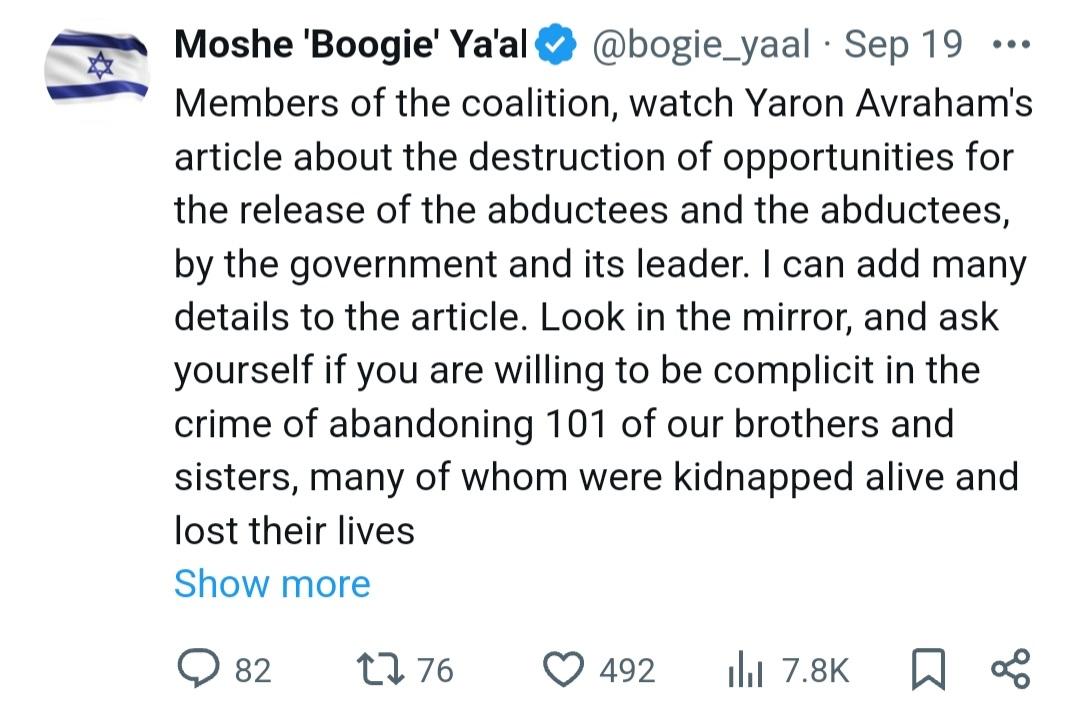Click the 82 replies count
Viewport: 1080px width, 704px height.
click(x=253, y=670)
